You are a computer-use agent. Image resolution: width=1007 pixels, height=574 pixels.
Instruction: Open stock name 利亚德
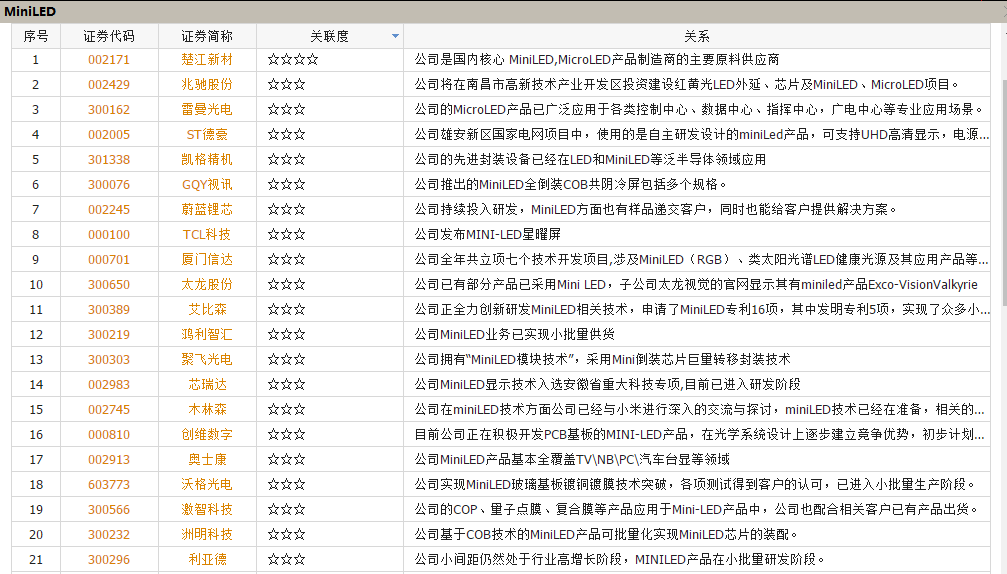[x=207, y=561]
